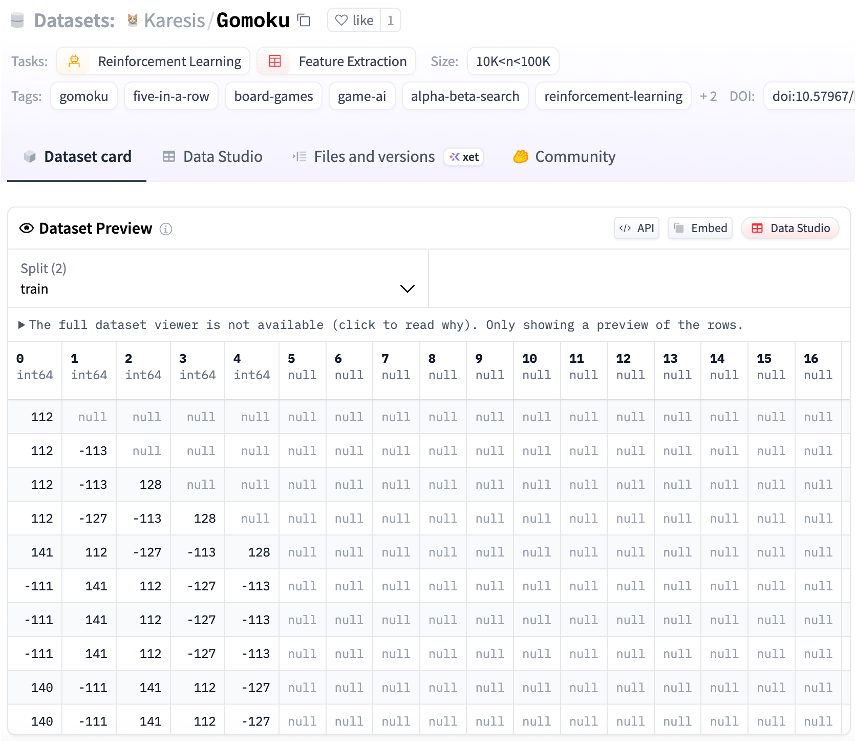Click the Karesis user avatar icon
Screen dimensions: 856x742
pyautogui.click(x=132, y=20)
